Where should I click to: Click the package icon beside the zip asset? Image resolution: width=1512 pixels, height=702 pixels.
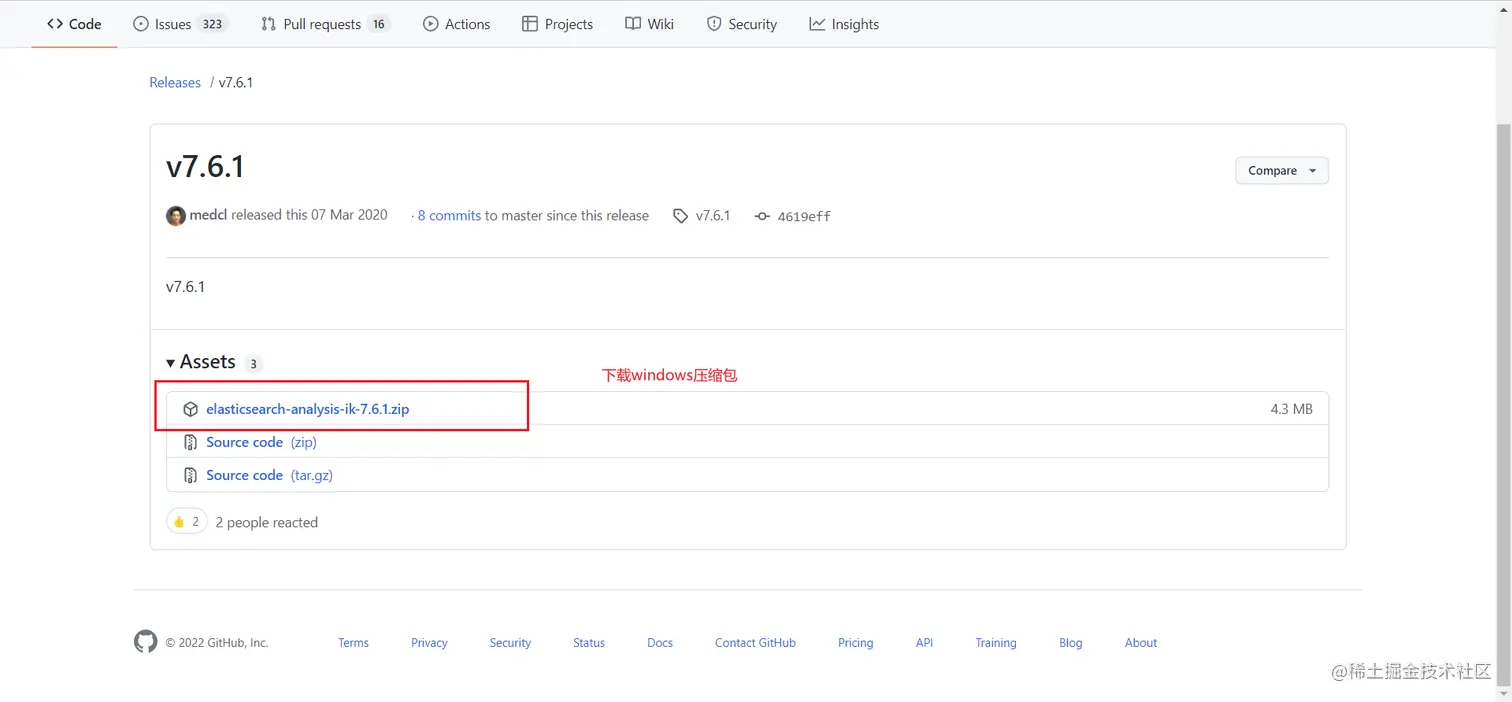tap(190, 409)
